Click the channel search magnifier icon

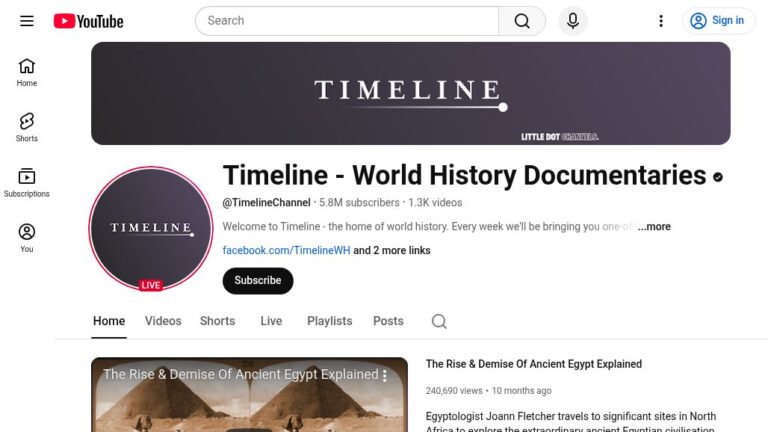[439, 321]
